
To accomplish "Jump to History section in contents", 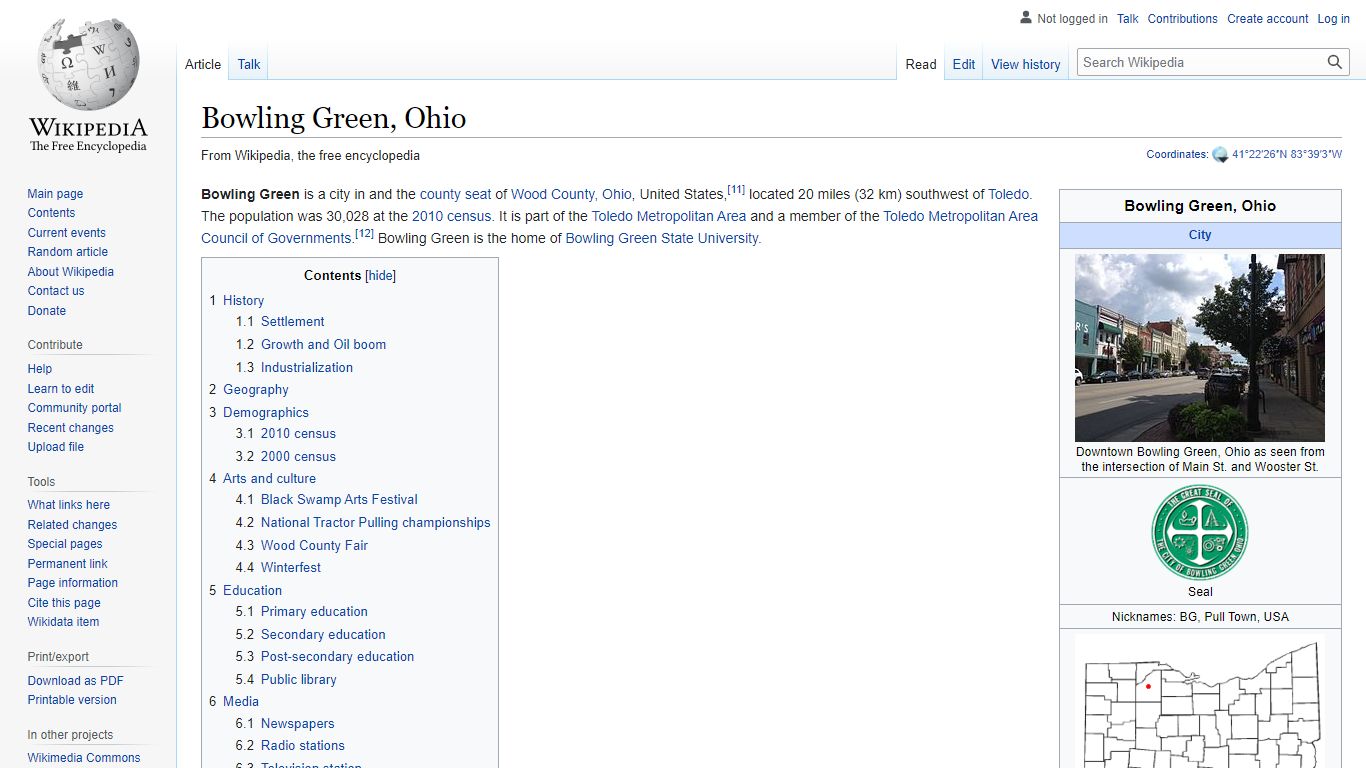I will click(x=243, y=300).
